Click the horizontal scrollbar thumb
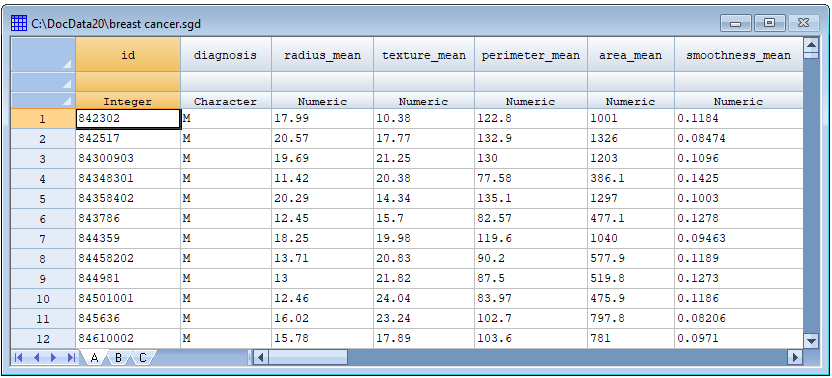 coord(308,357)
